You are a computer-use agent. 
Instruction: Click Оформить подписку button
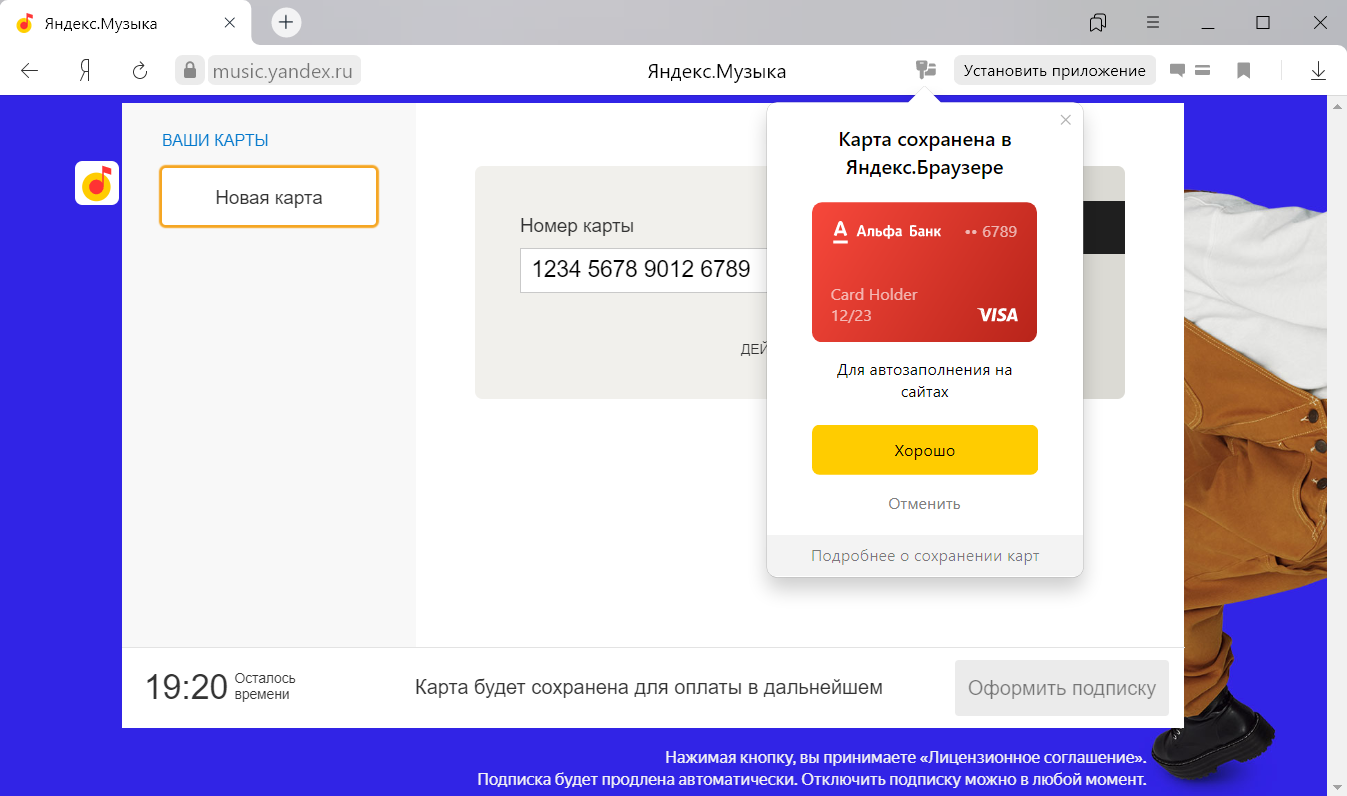pyautogui.click(x=1061, y=688)
